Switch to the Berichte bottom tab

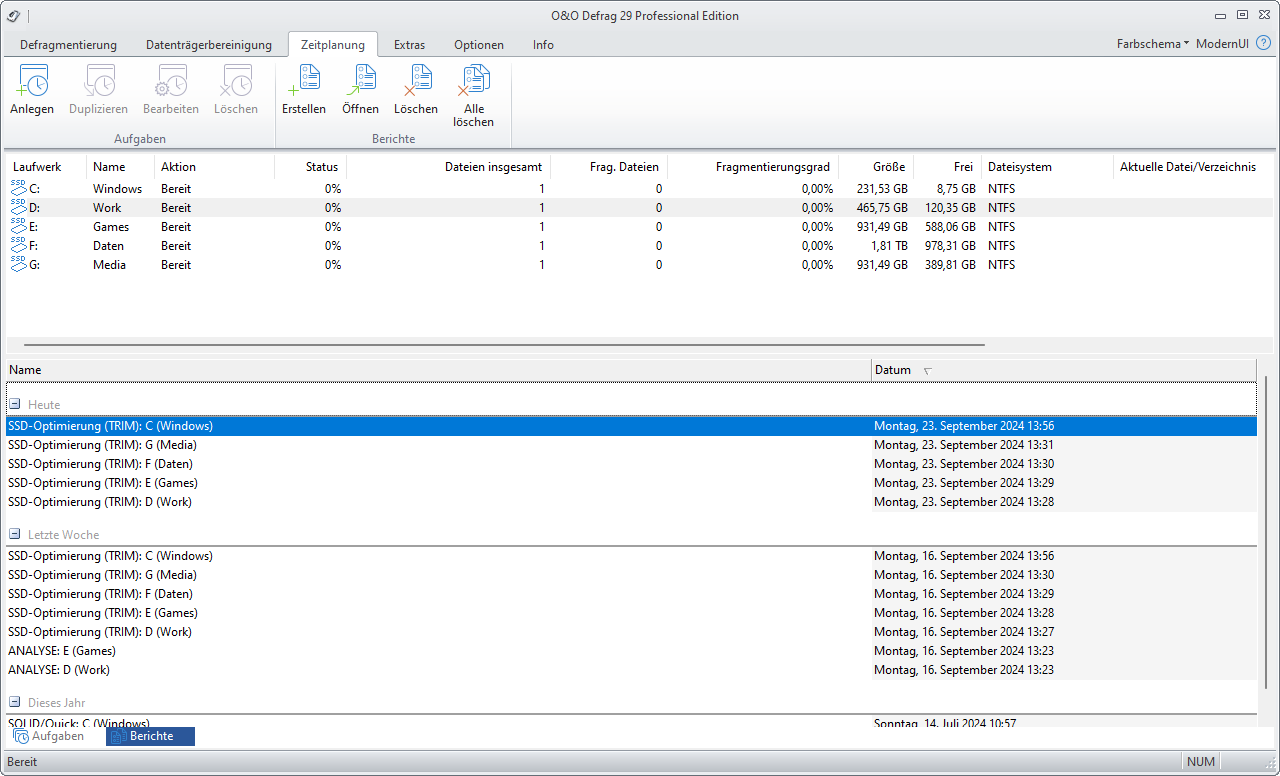click(x=150, y=736)
